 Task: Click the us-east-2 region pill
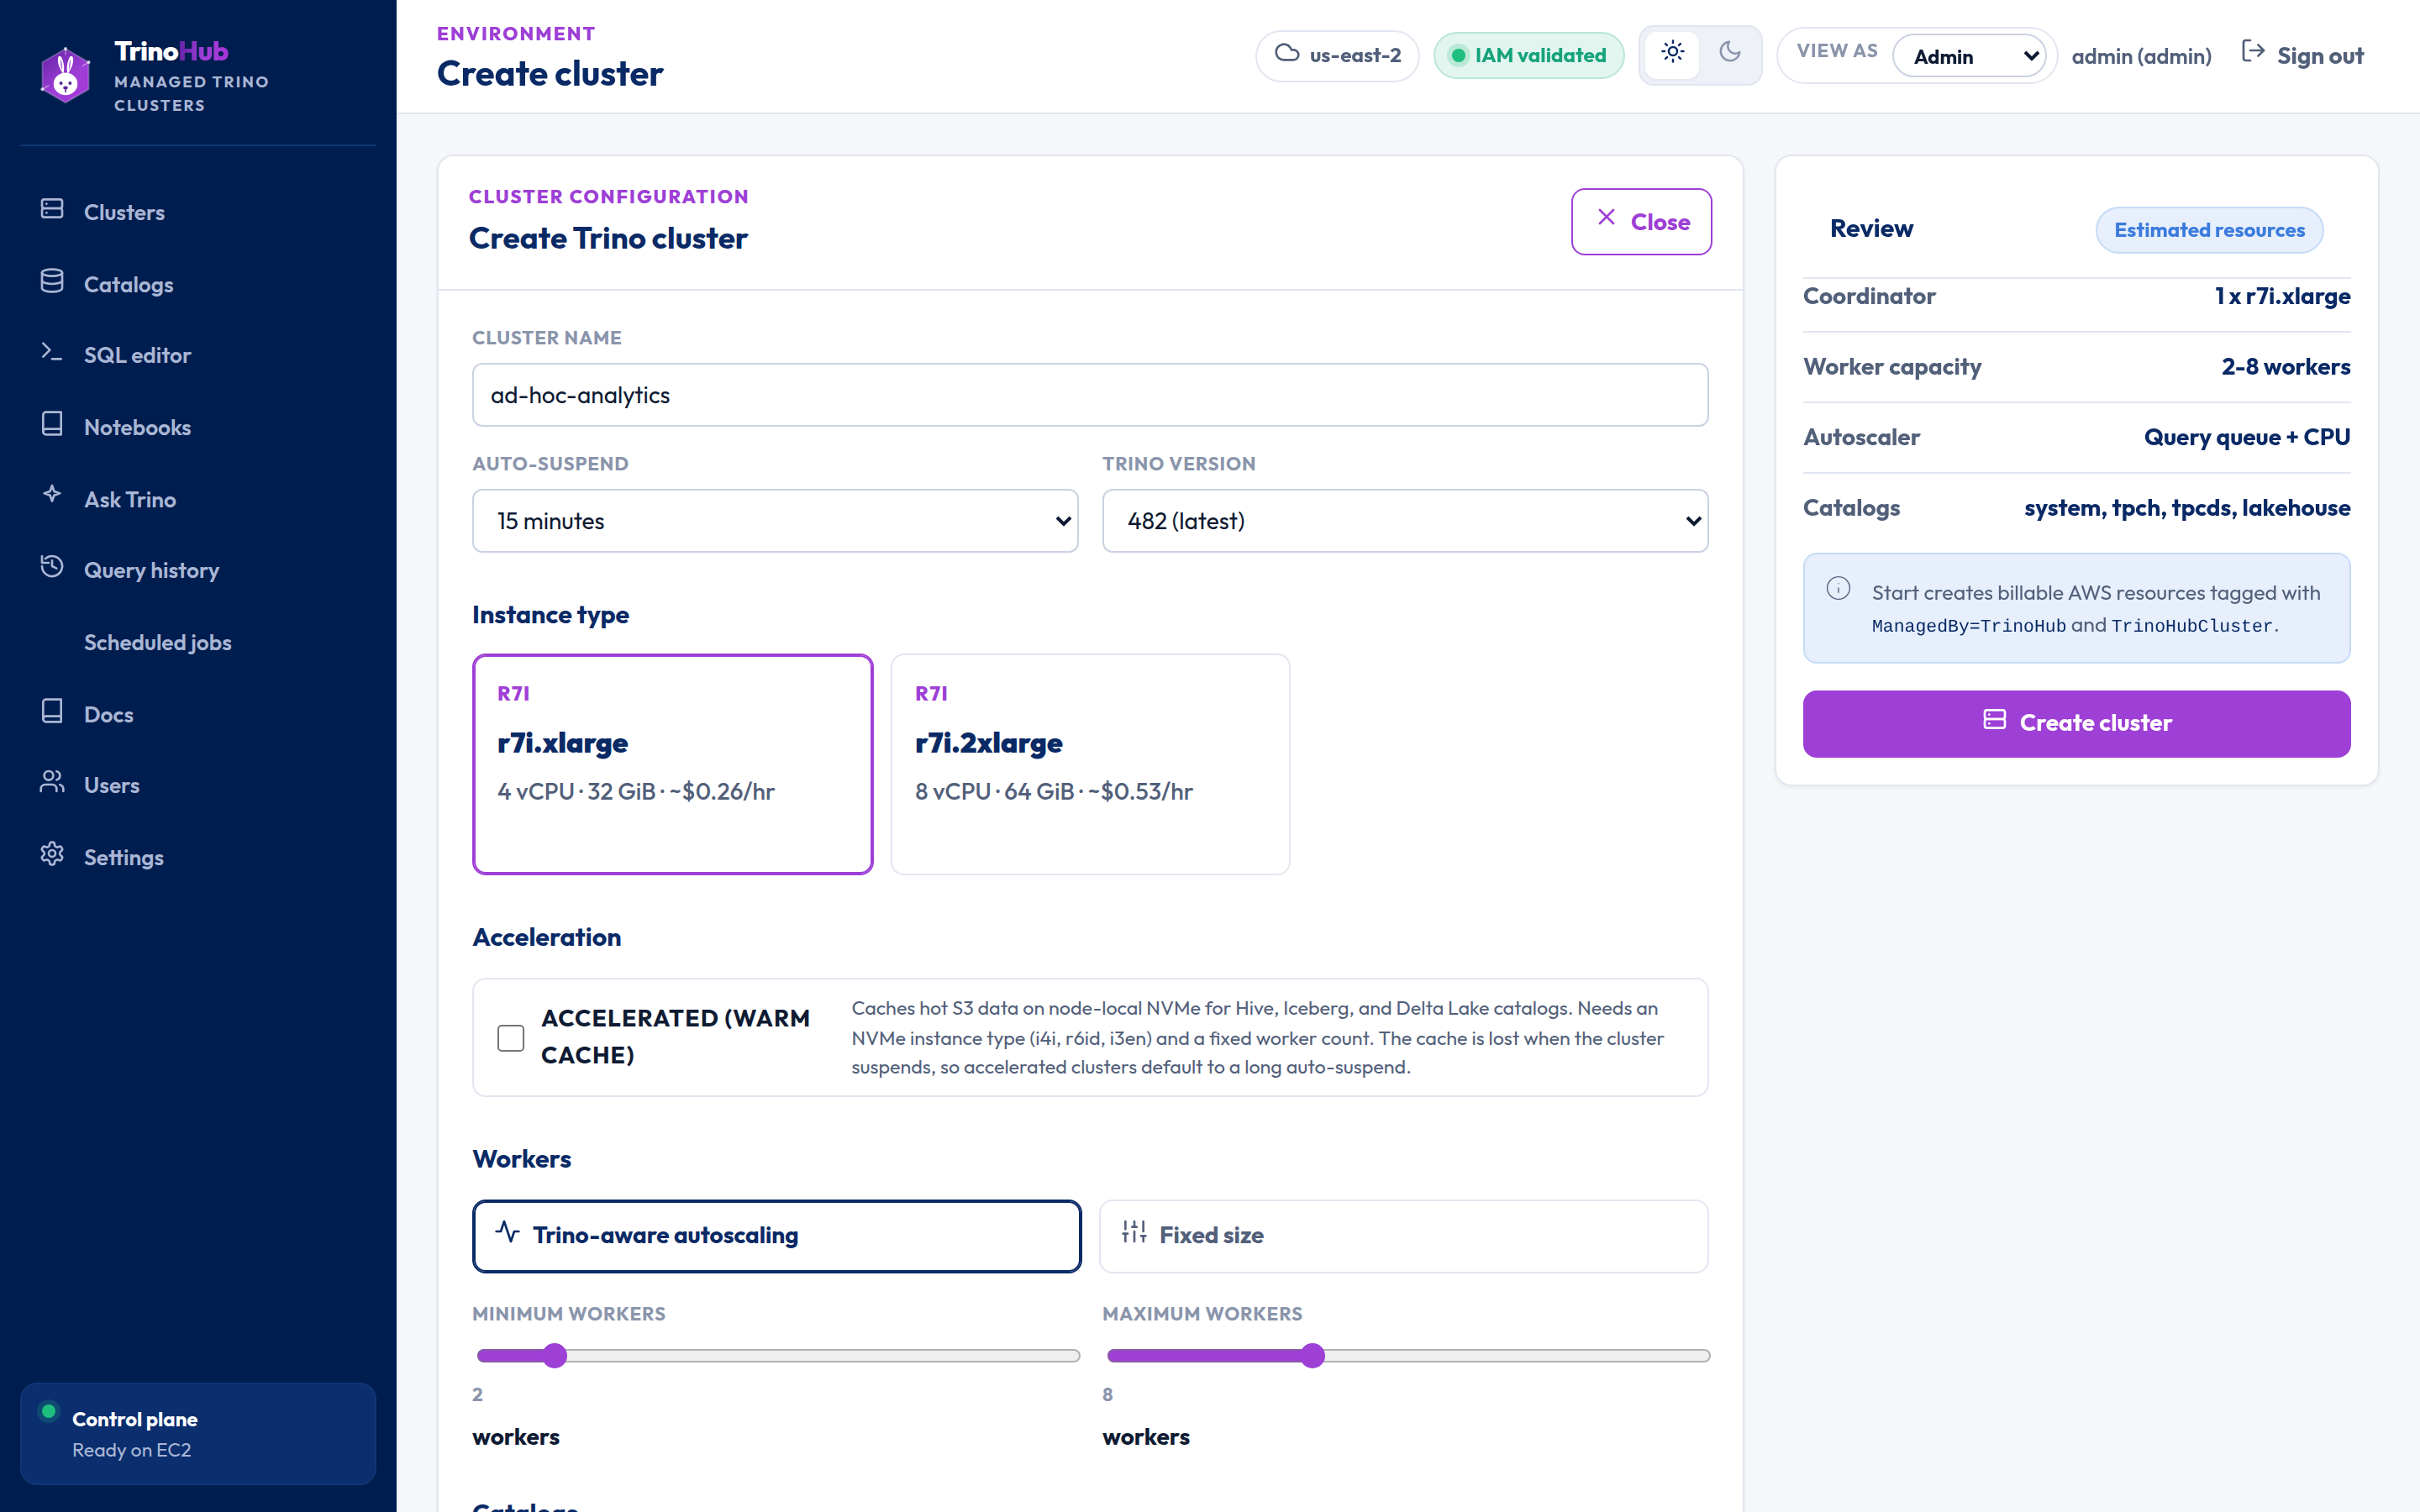point(1337,55)
